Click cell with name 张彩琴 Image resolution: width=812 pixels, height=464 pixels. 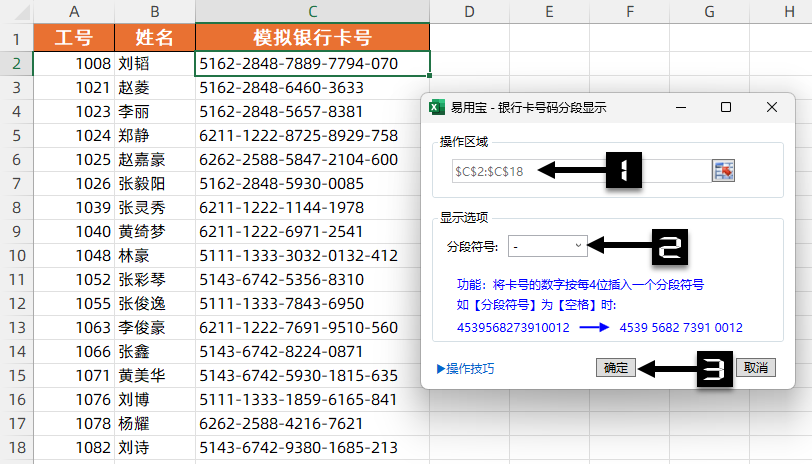tap(155, 279)
